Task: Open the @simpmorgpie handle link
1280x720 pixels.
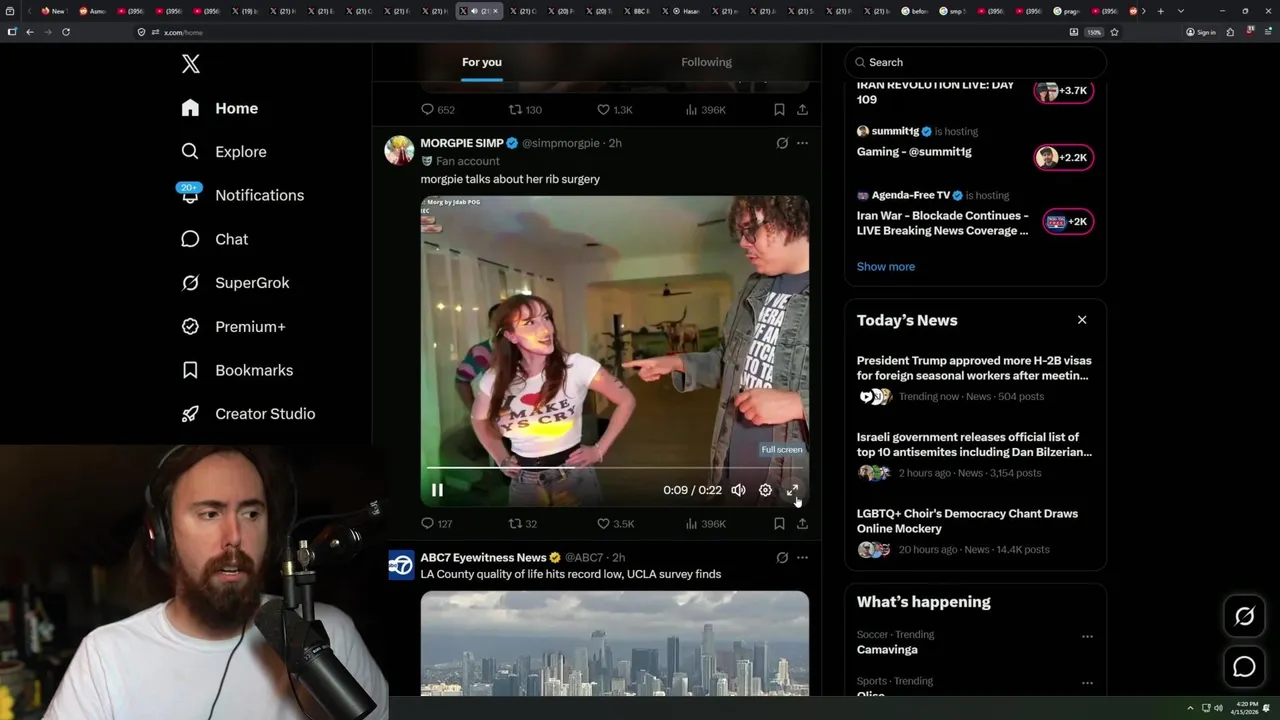Action: 560,143
